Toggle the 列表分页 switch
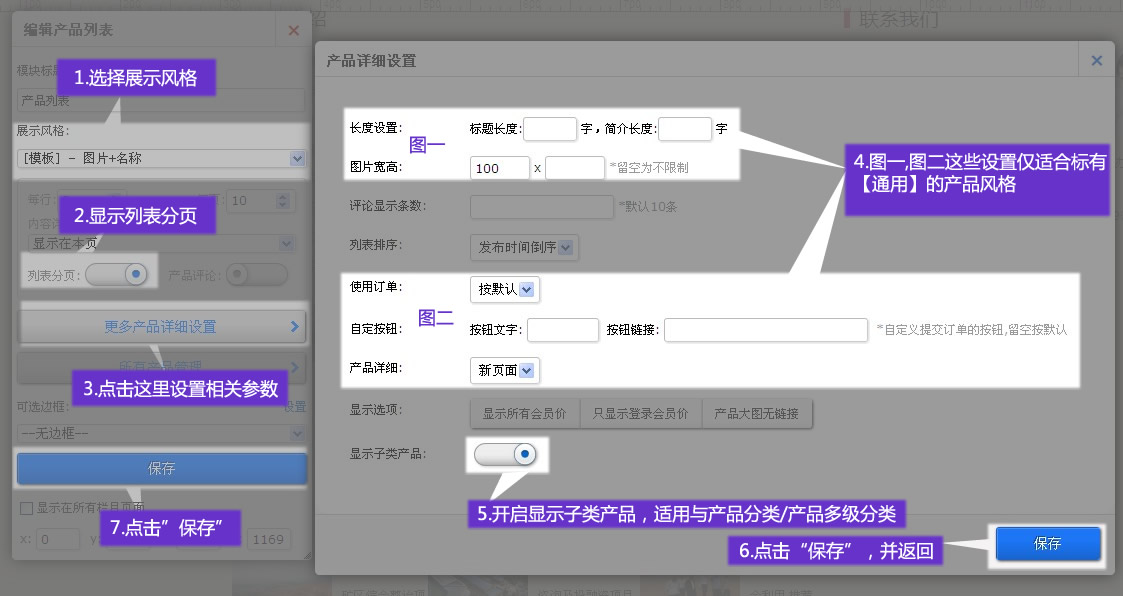The height and width of the screenshot is (596, 1123). point(117,274)
